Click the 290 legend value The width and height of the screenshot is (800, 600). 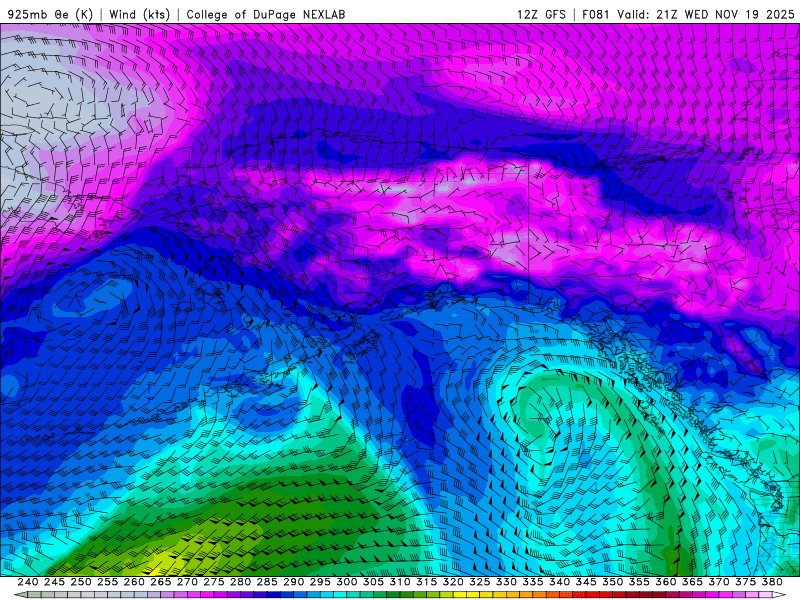pyautogui.click(x=293, y=582)
